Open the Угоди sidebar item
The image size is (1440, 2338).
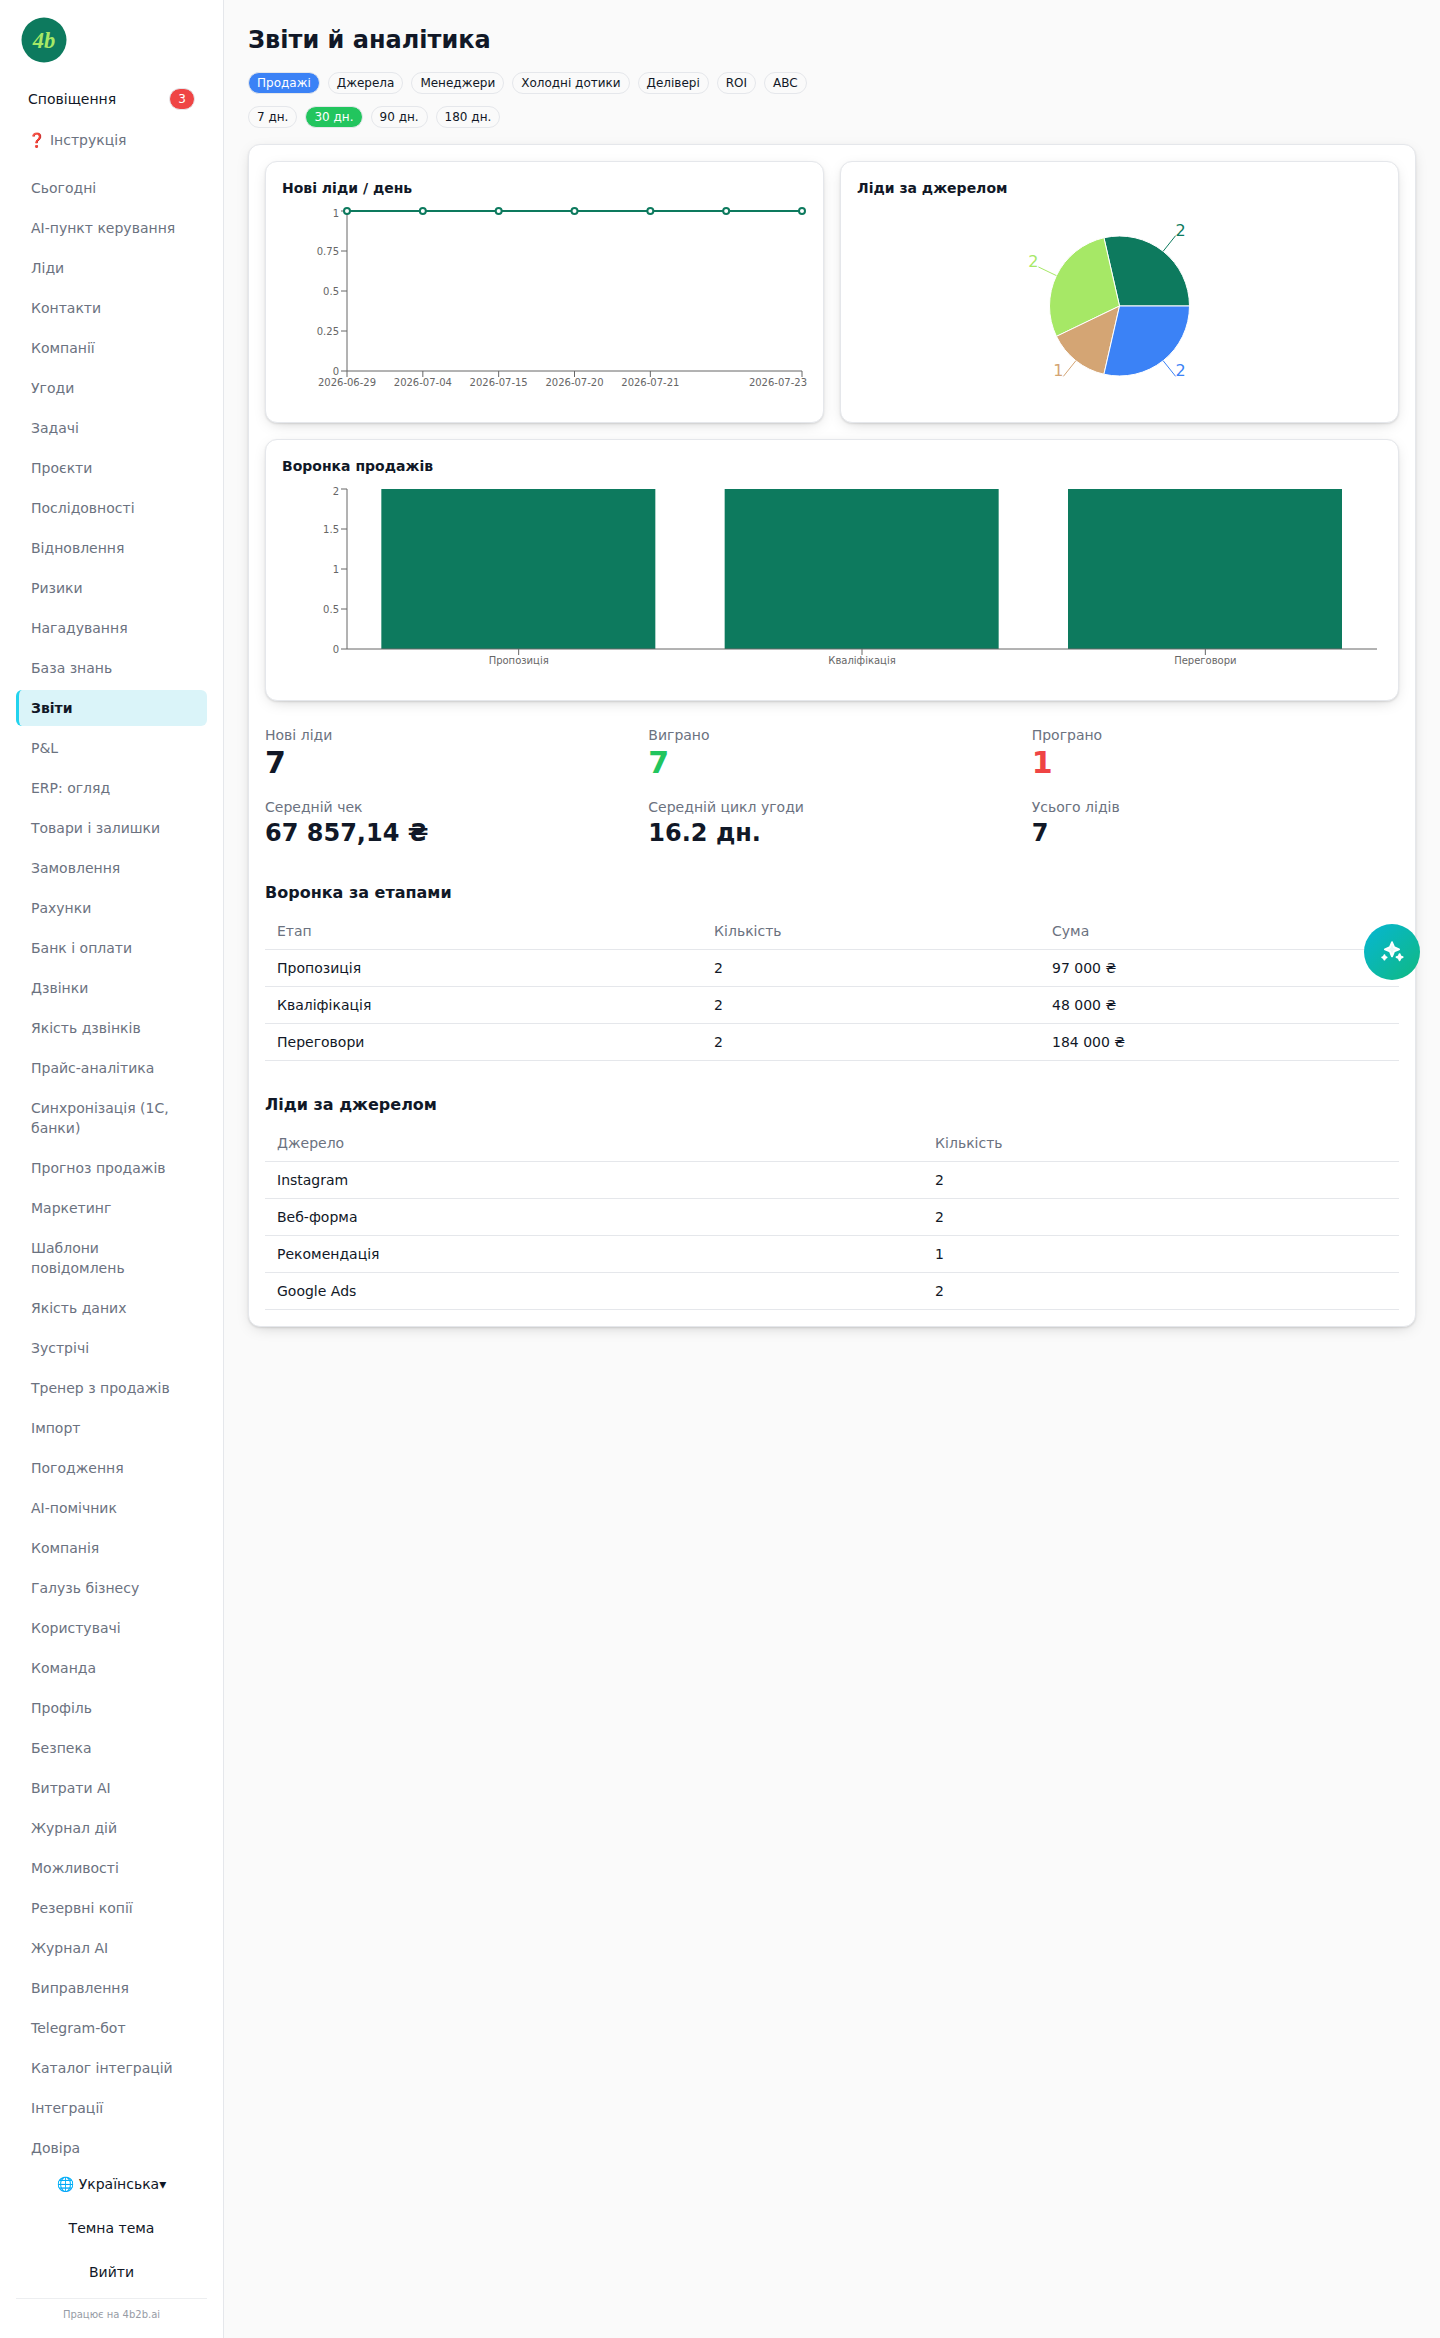pos(111,388)
